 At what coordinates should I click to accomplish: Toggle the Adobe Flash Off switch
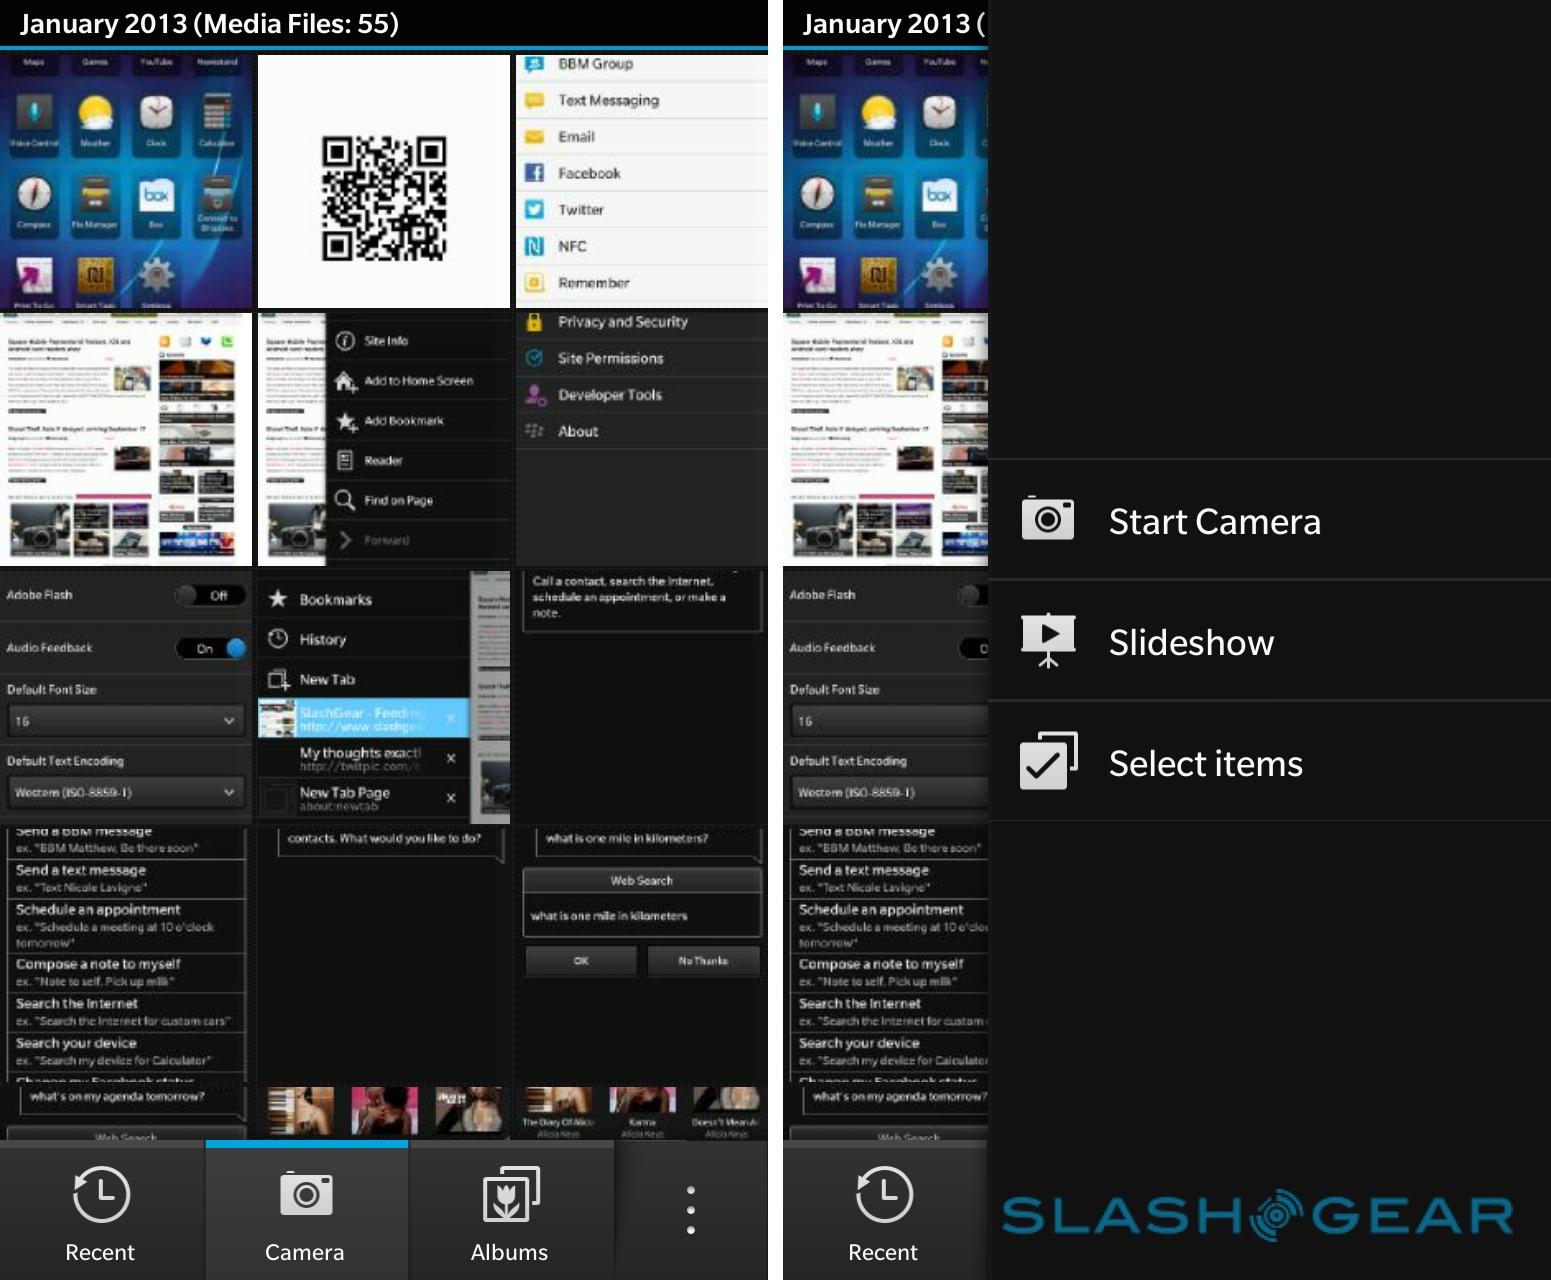point(211,595)
